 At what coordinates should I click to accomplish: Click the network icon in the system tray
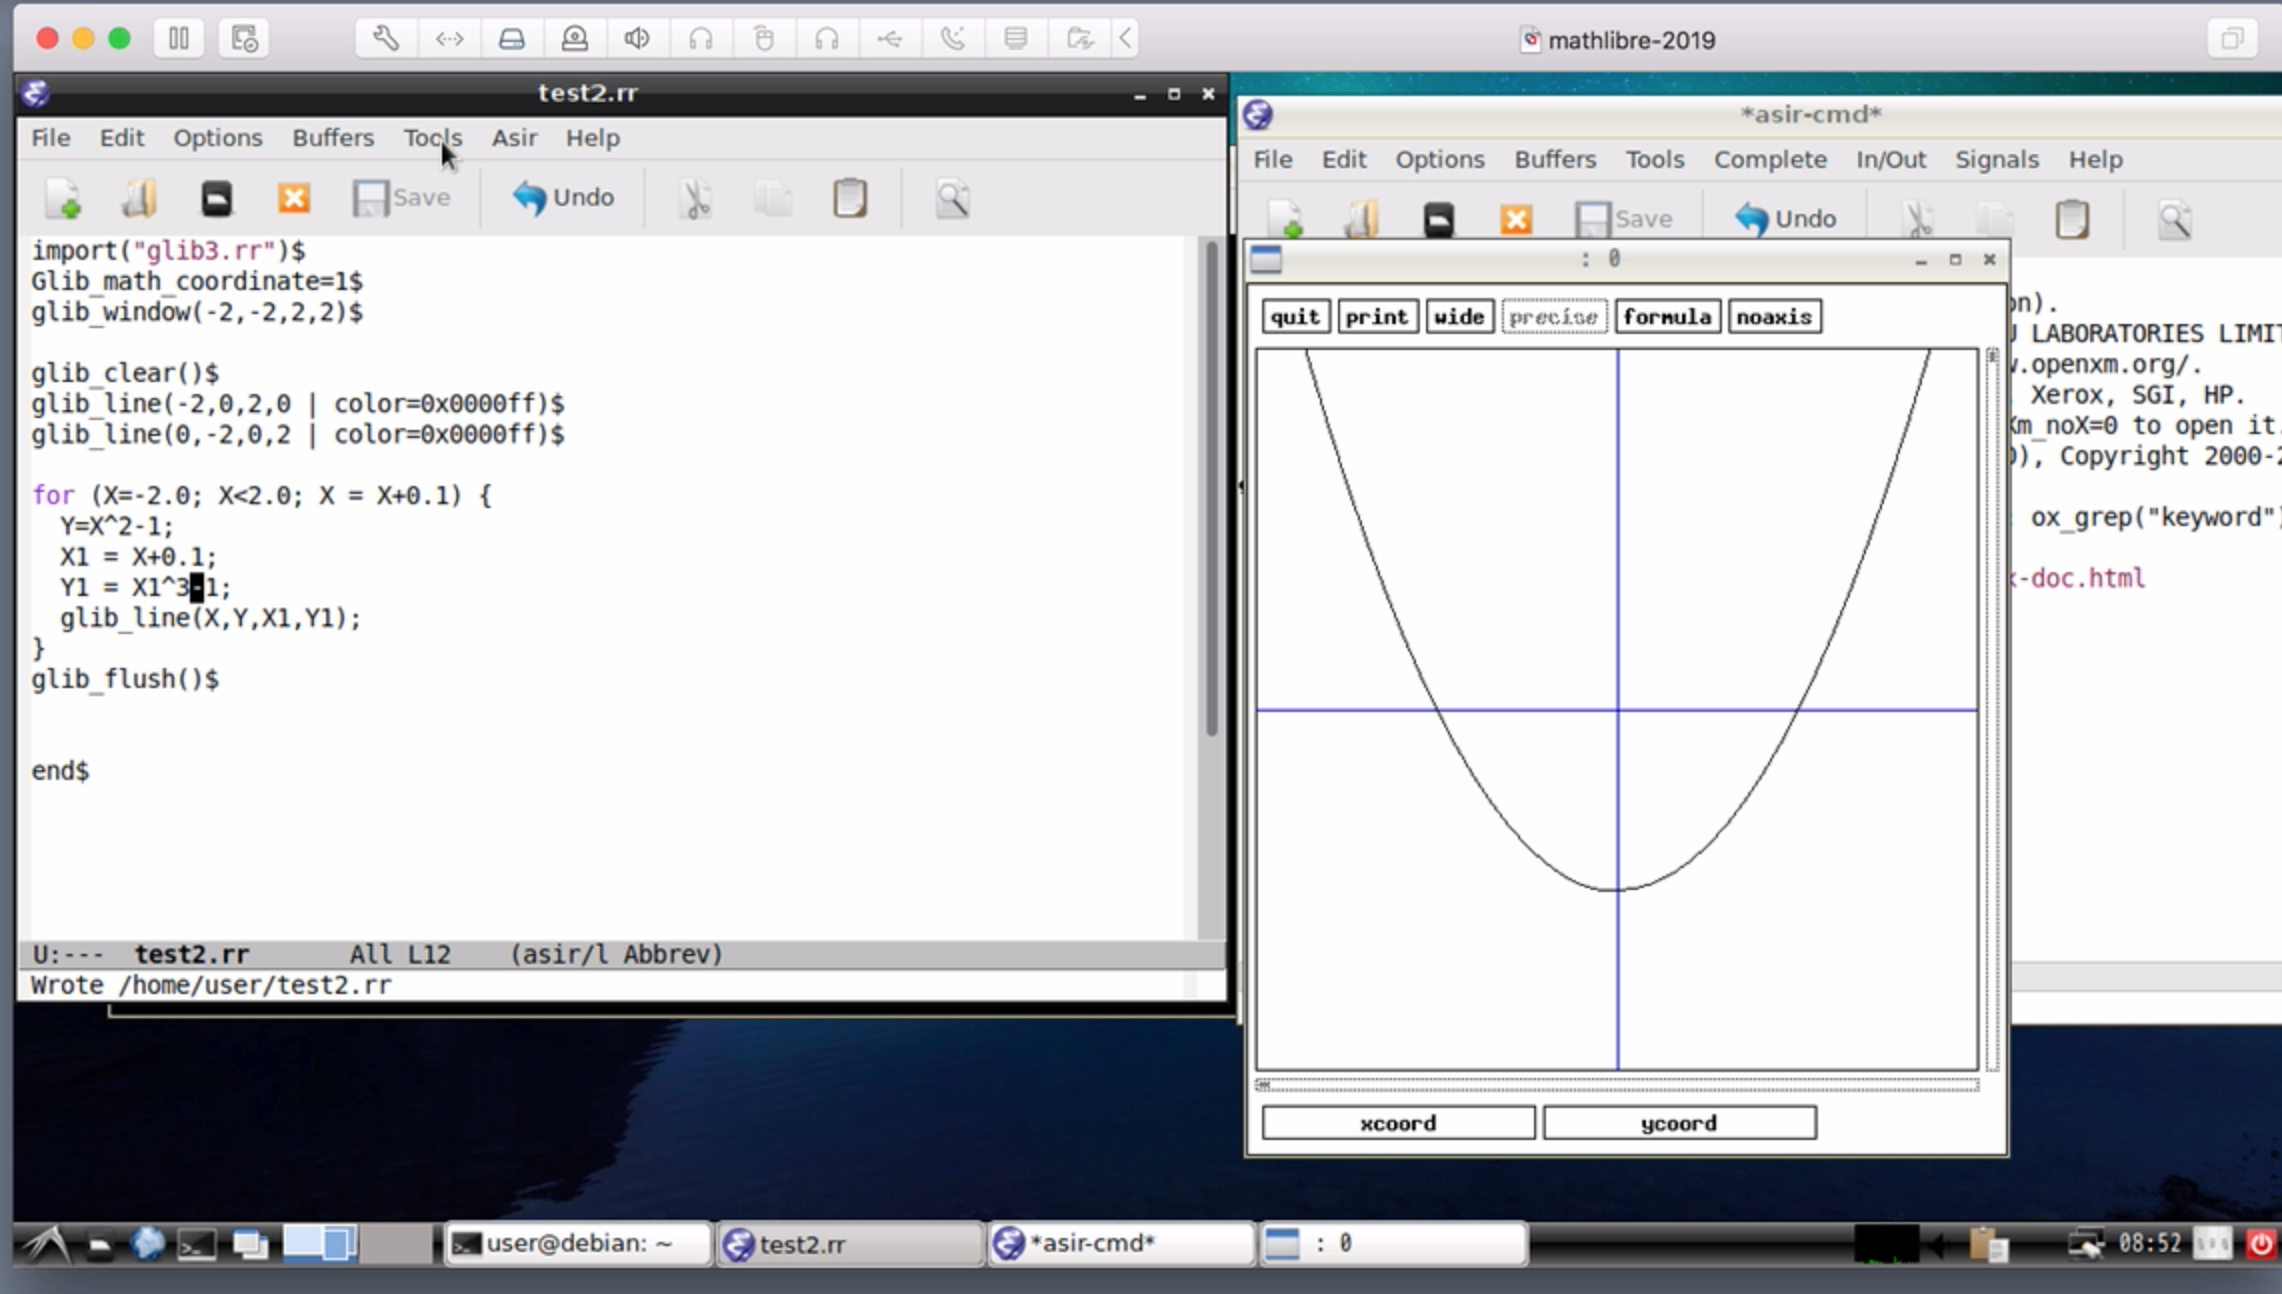(2086, 1244)
